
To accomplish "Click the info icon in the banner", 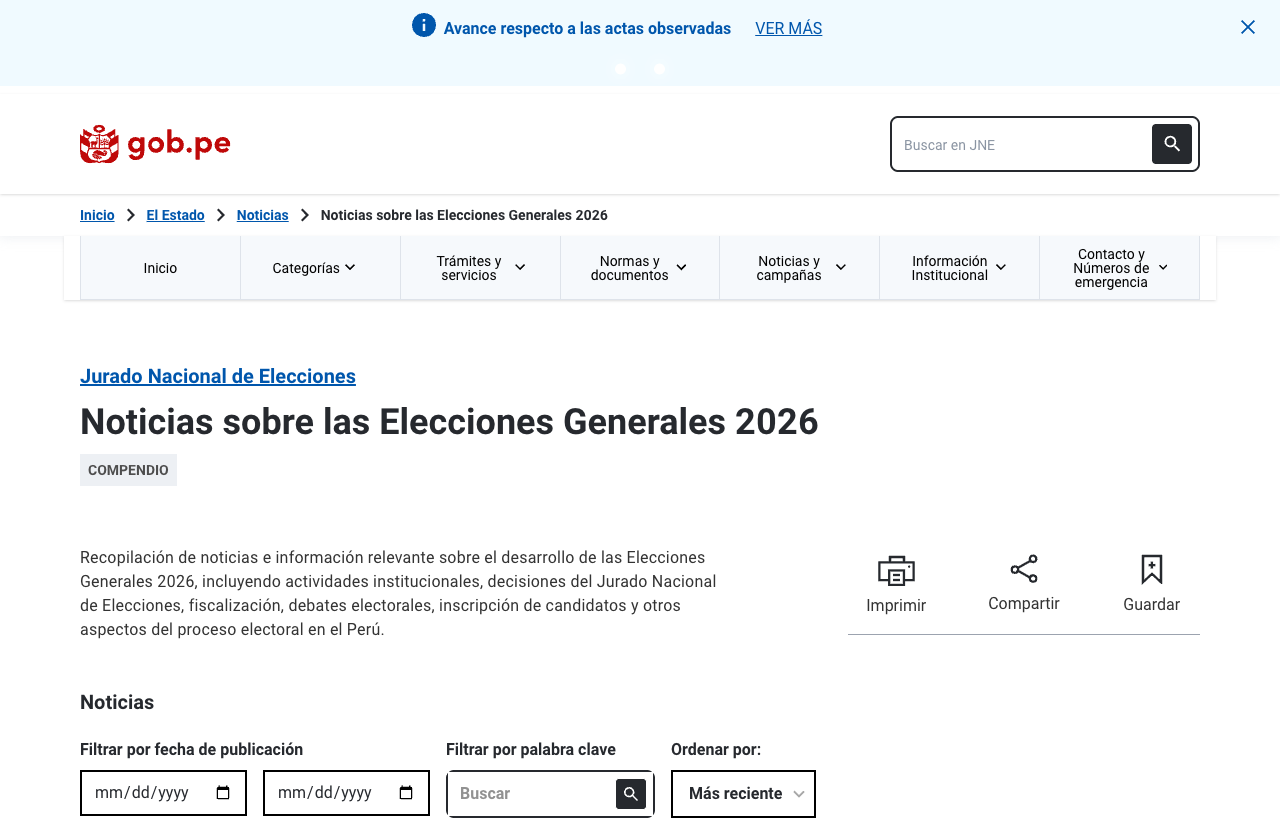I will (x=424, y=25).
